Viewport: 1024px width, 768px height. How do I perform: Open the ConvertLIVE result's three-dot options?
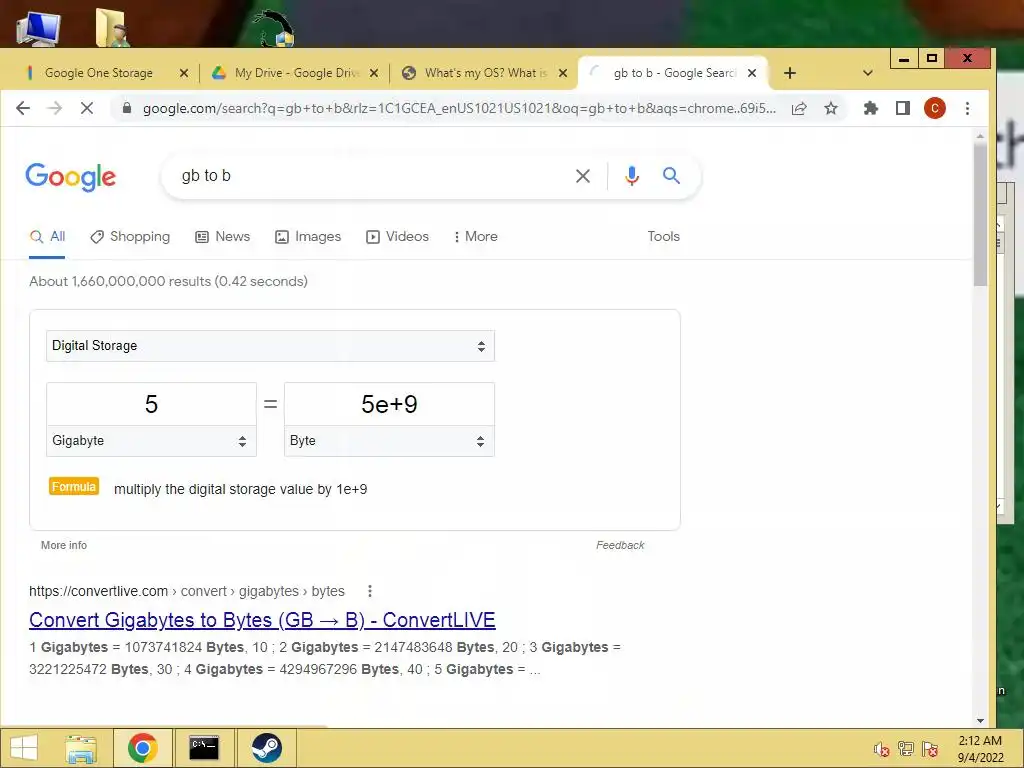[370, 591]
